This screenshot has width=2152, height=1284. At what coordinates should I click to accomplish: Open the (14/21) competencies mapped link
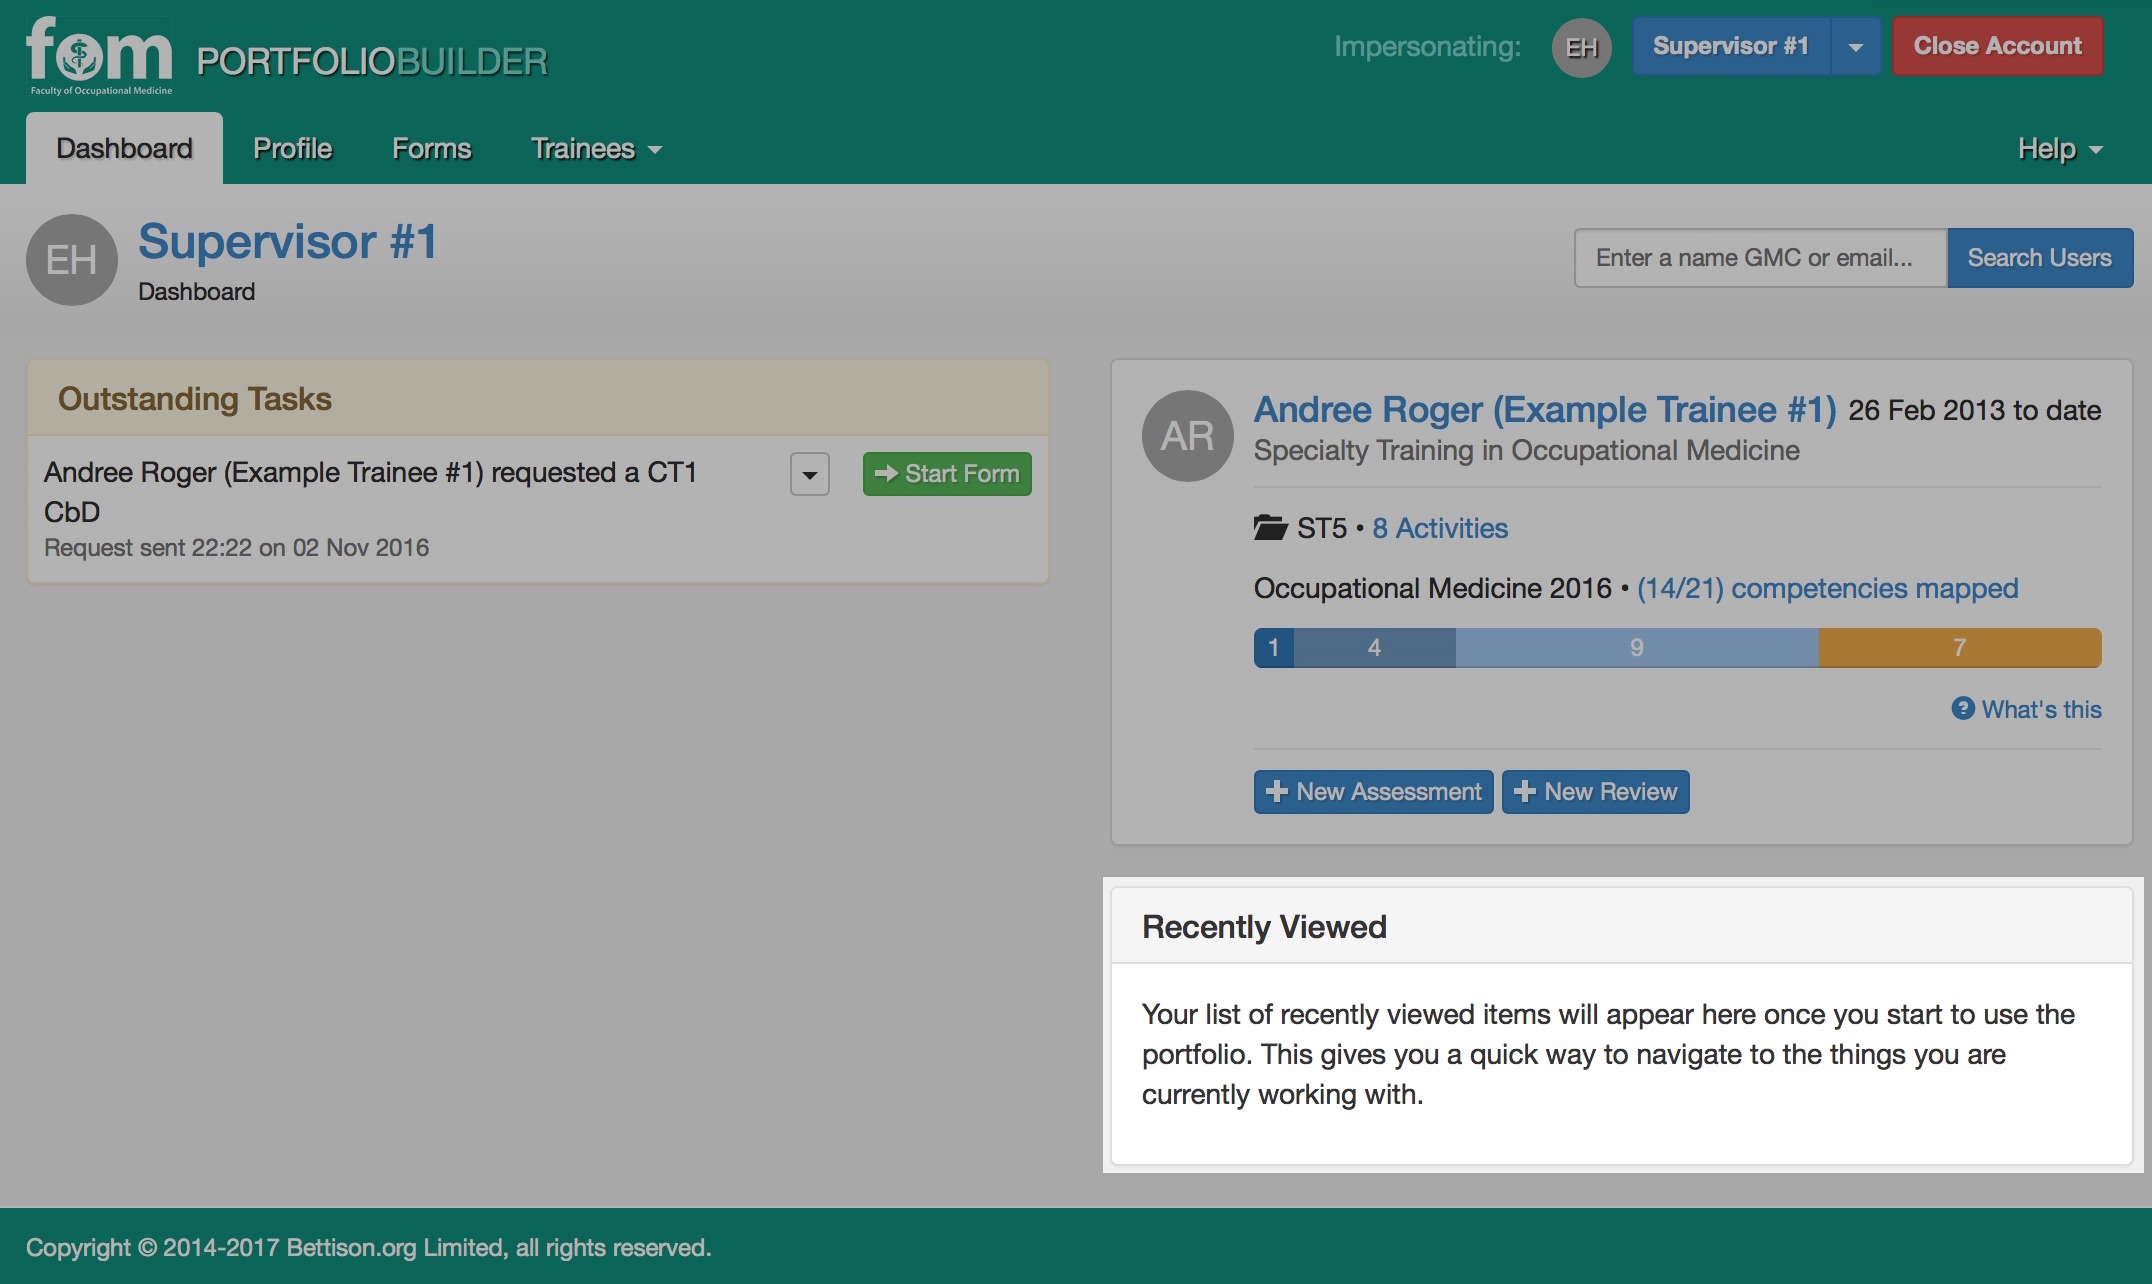coord(1828,588)
